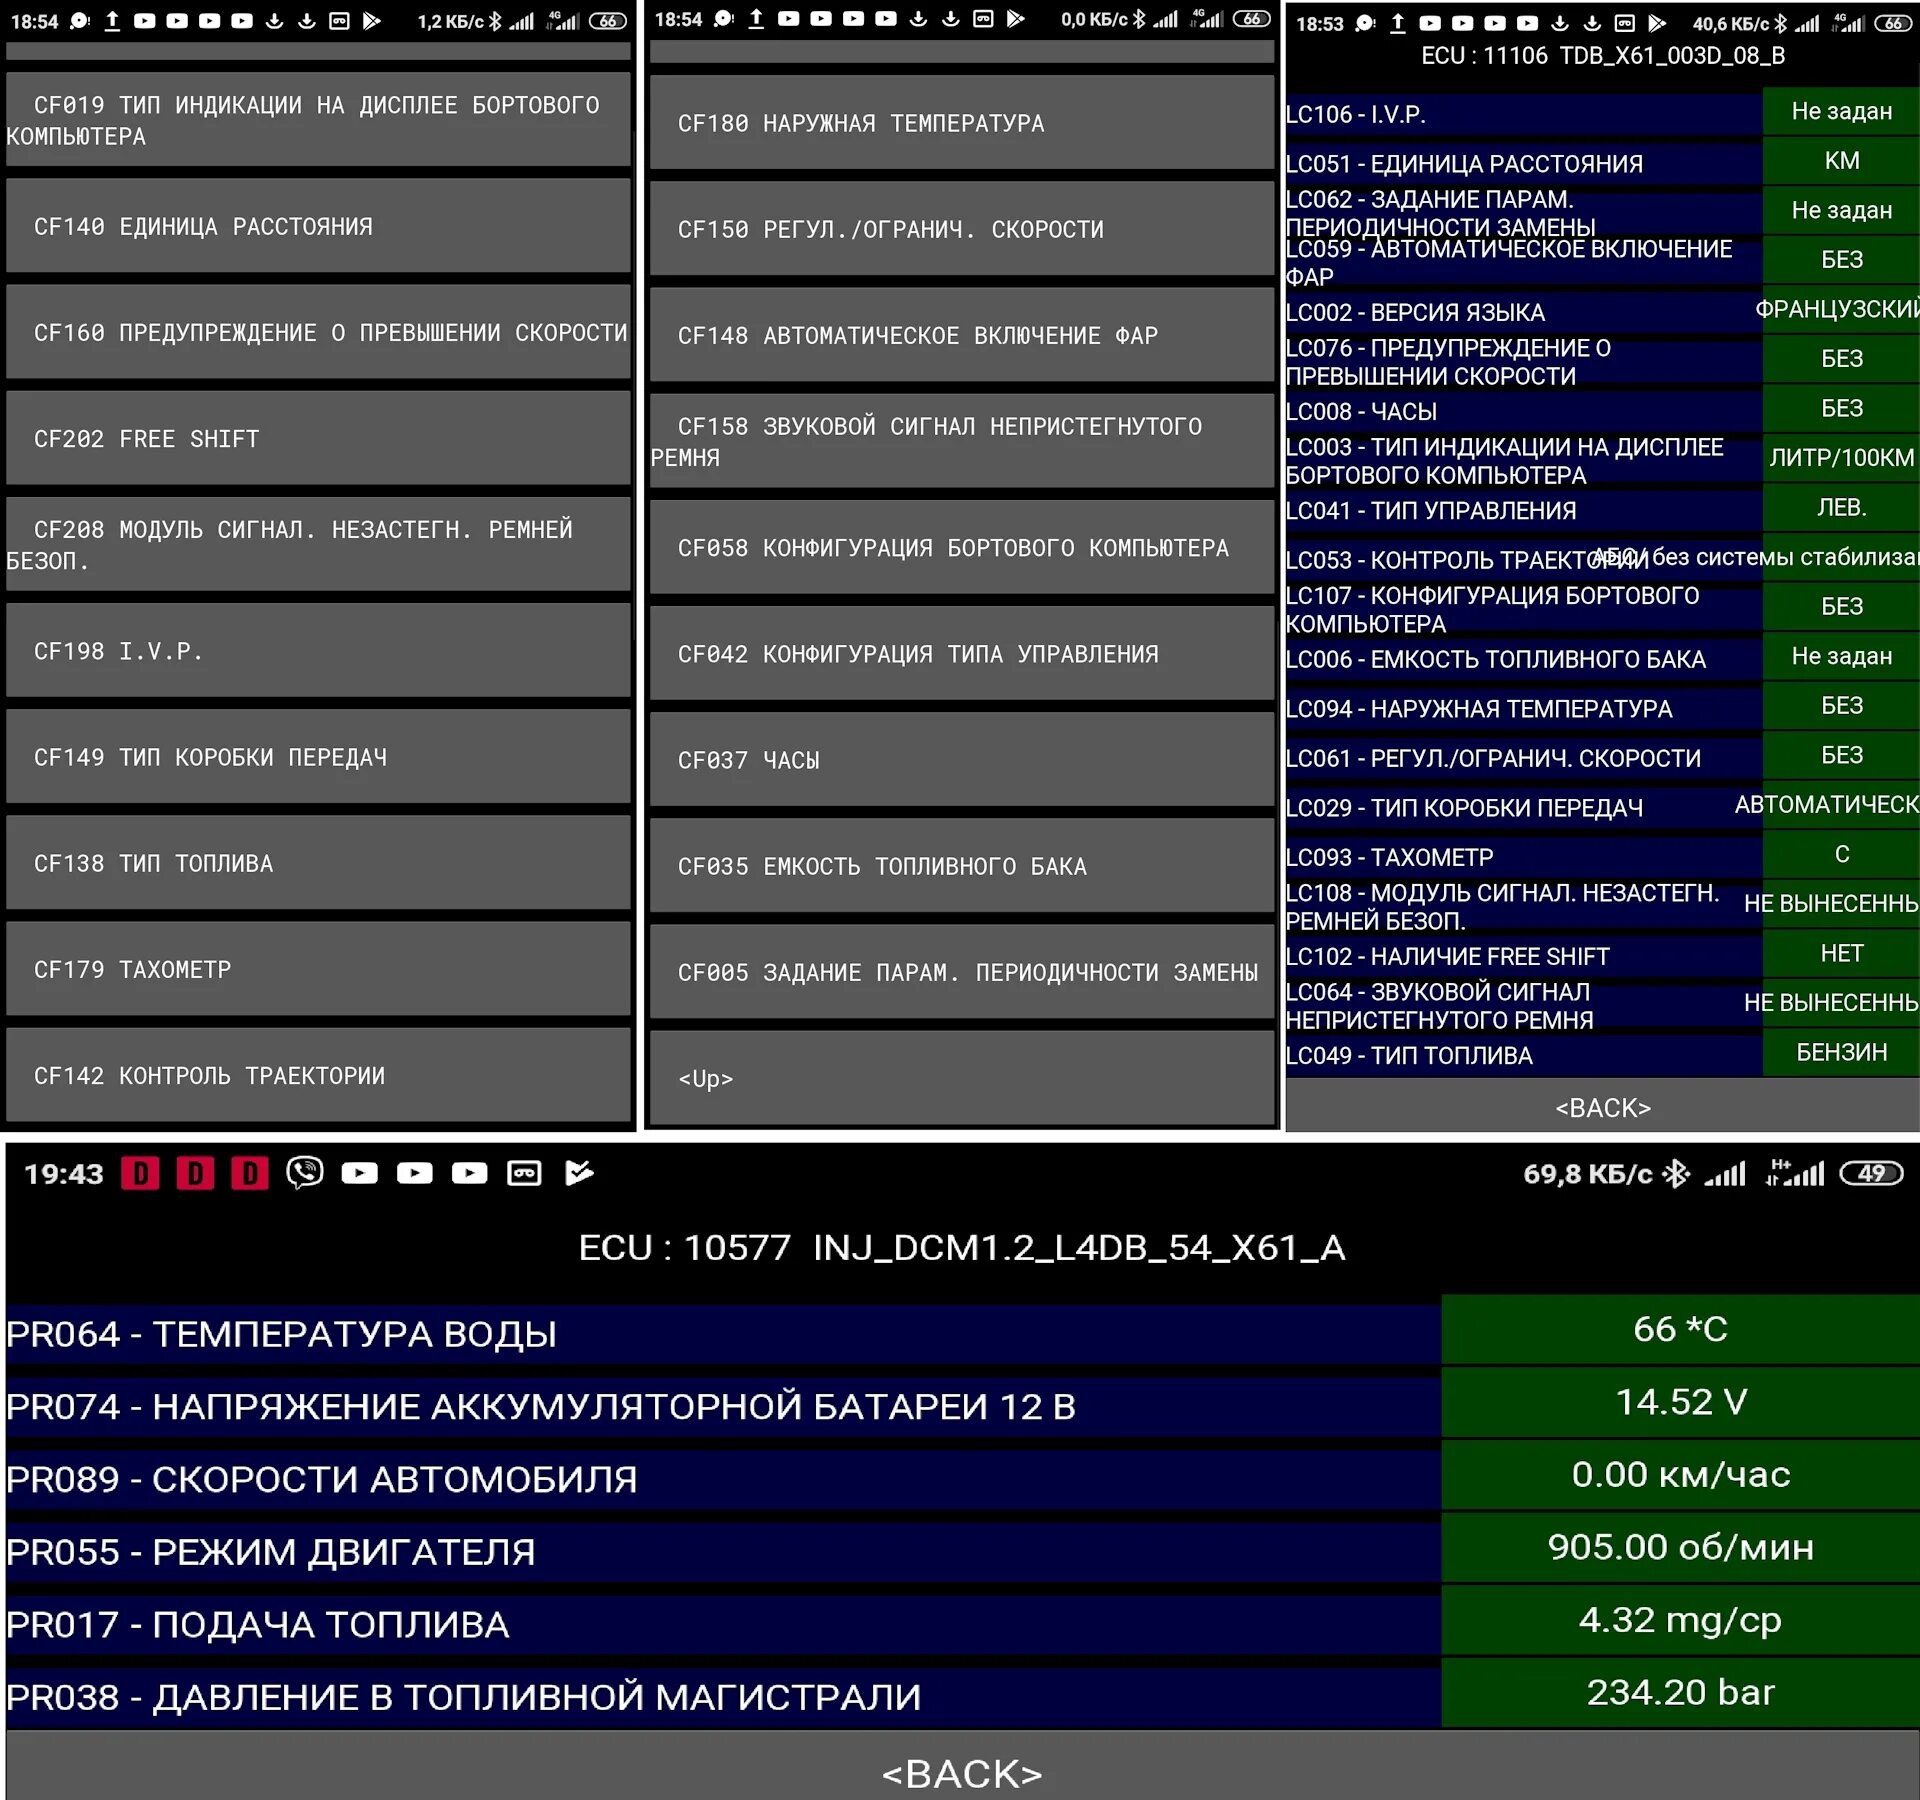The image size is (1920, 1800).
Task: Open CF019 display indication type entry
Action: point(318,120)
